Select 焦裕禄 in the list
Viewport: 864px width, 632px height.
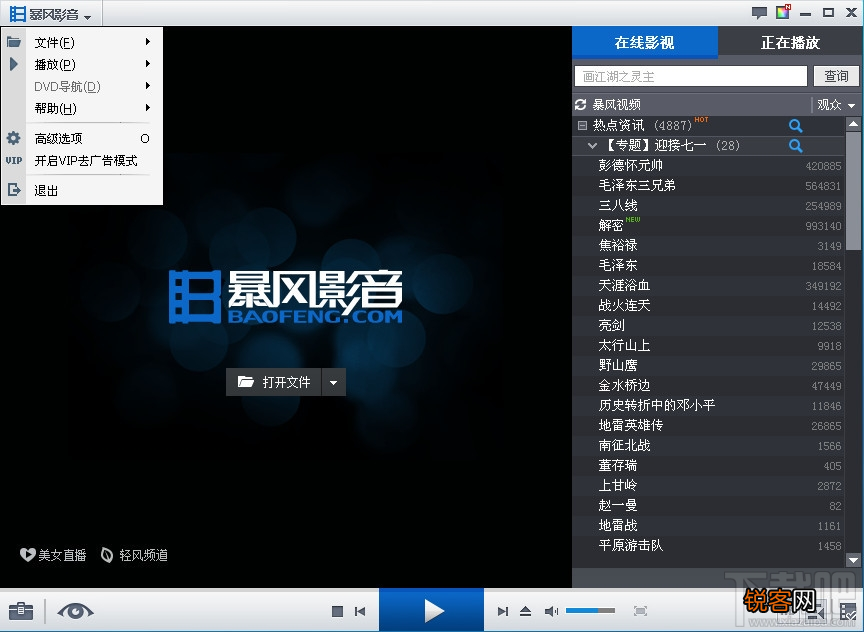click(x=709, y=245)
